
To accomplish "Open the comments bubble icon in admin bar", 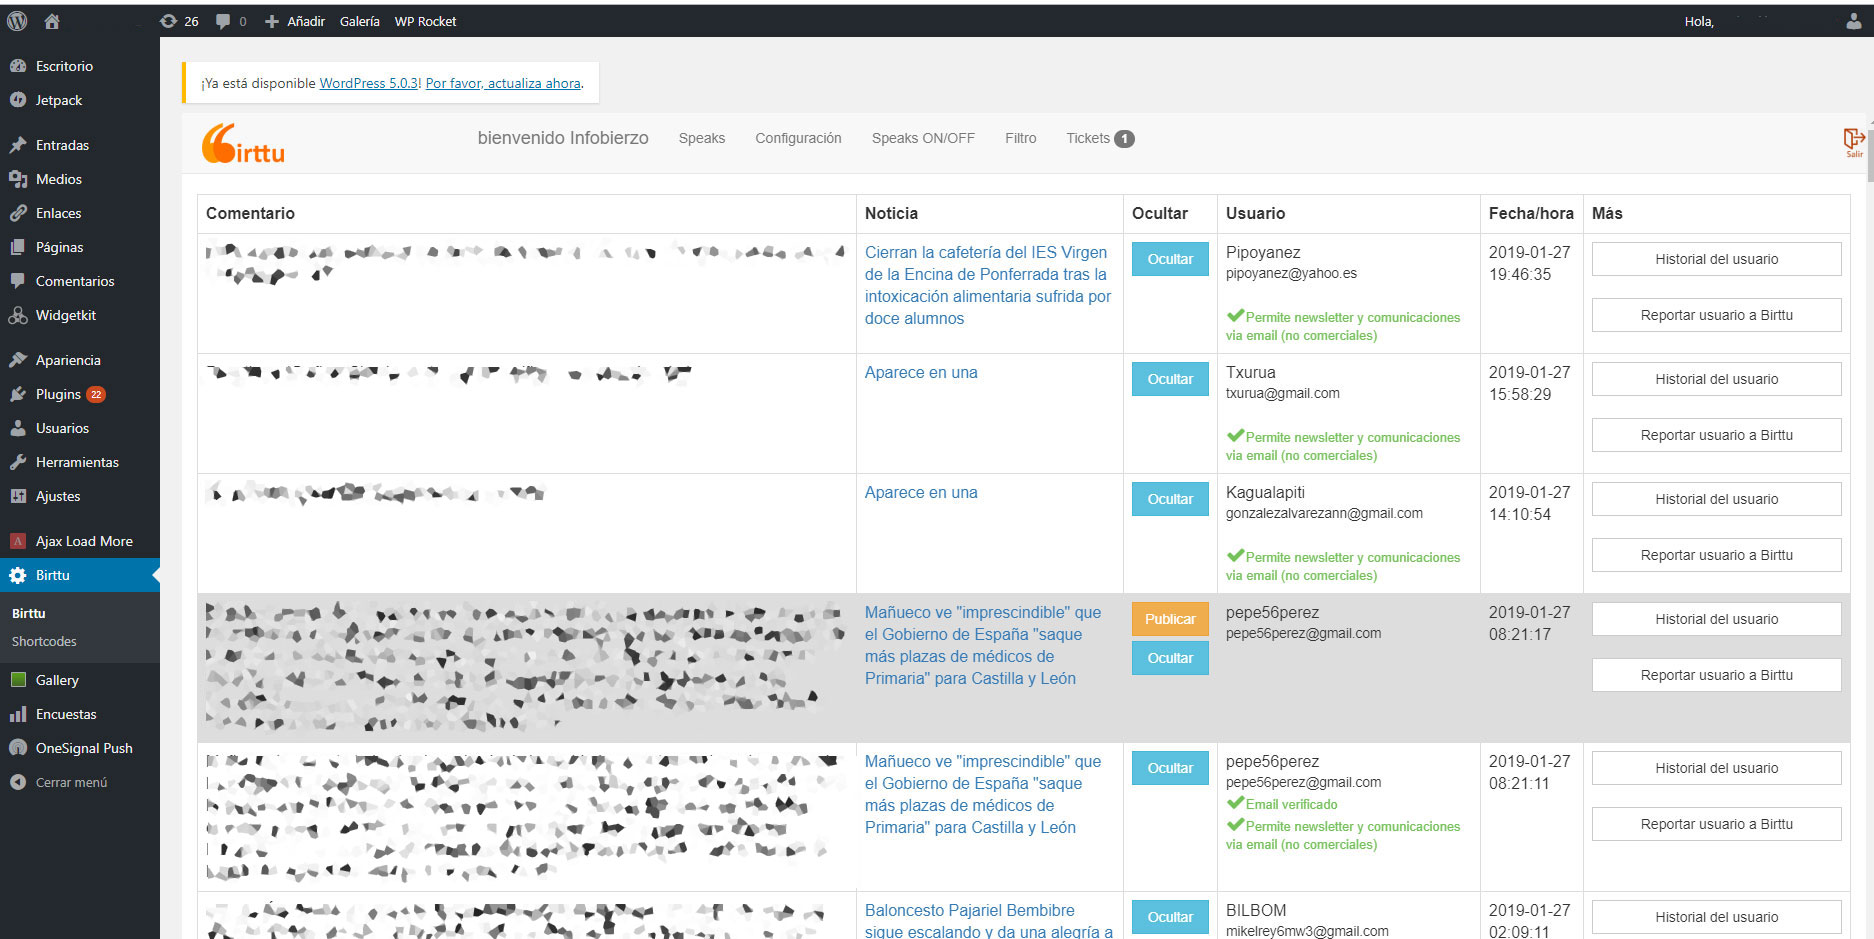I will tap(223, 21).
